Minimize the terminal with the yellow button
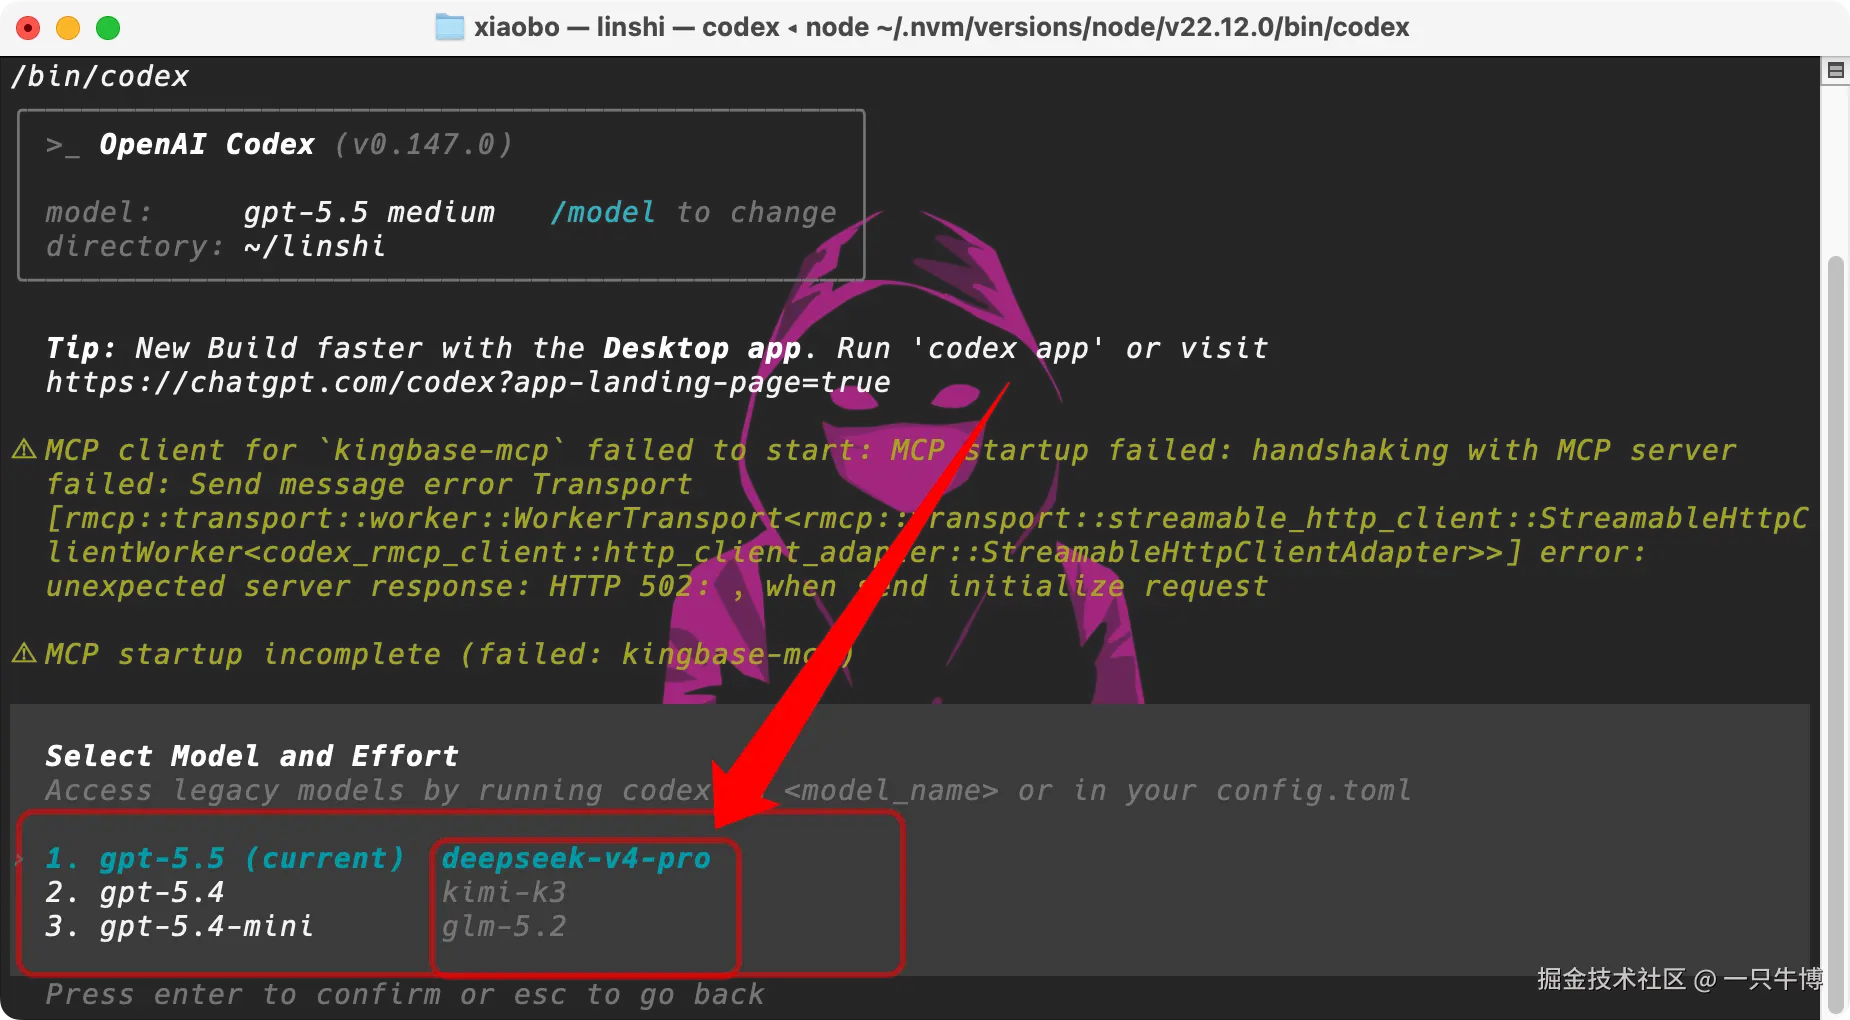This screenshot has height=1020, width=1850. tap(68, 28)
